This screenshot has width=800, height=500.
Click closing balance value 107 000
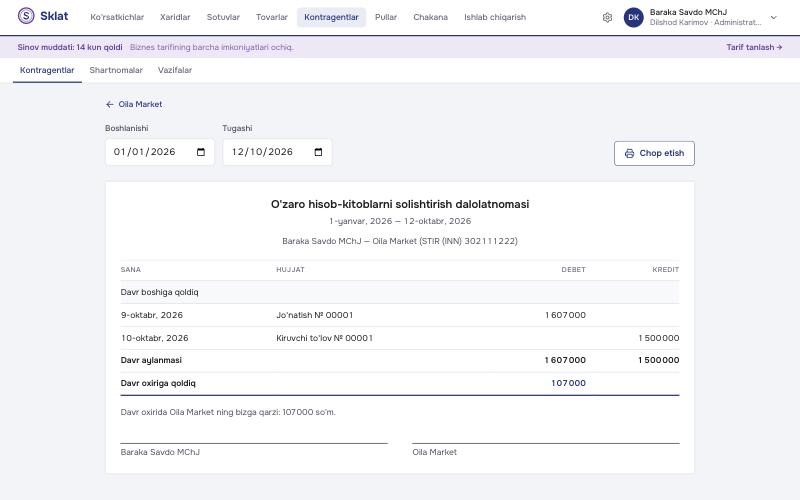point(568,383)
